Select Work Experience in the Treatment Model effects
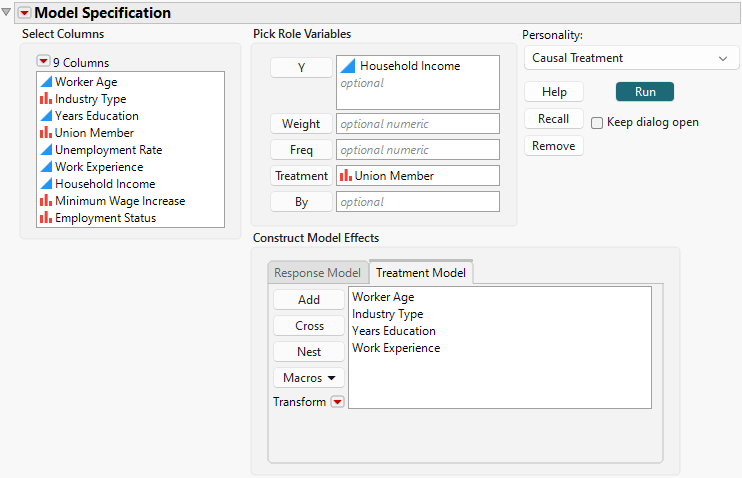This screenshot has height=478, width=742. (x=396, y=348)
